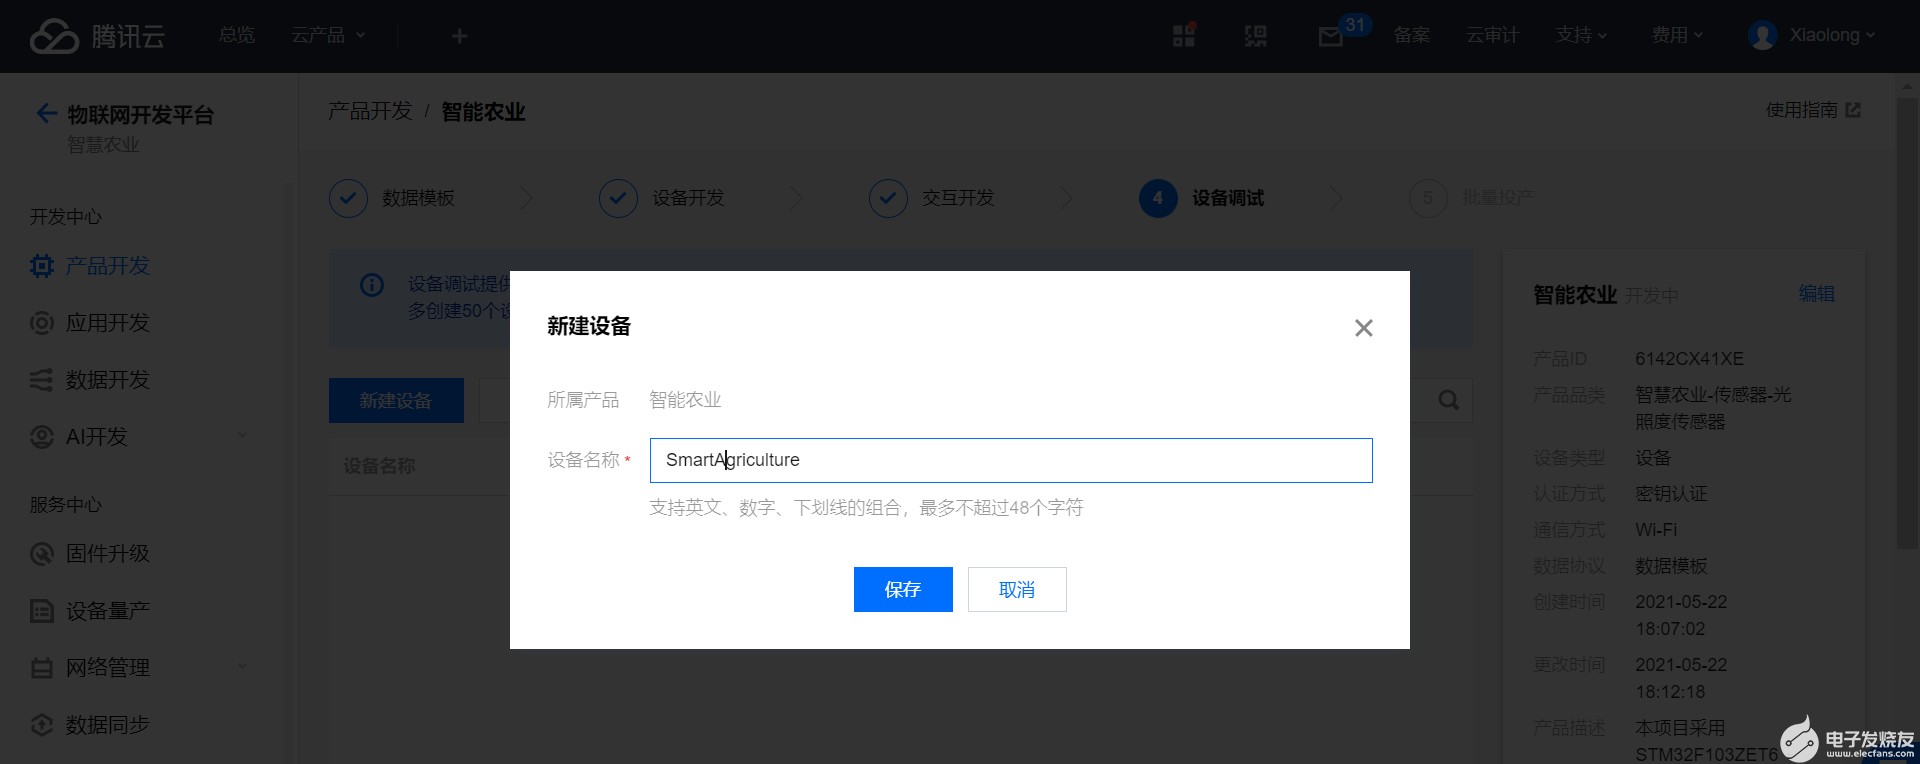Image resolution: width=1920 pixels, height=764 pixels.
Task: Go to step 设备开发
Action: click(662, 198)
